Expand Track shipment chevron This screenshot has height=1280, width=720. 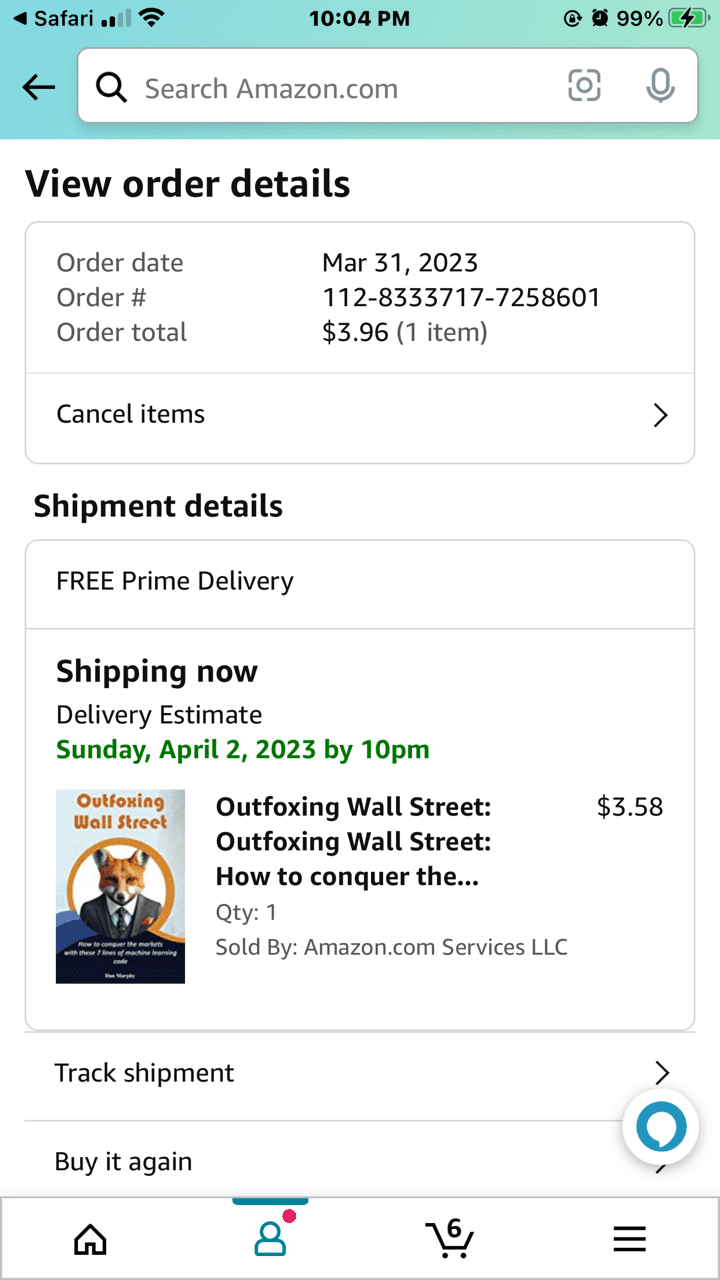click(661, 1073)
